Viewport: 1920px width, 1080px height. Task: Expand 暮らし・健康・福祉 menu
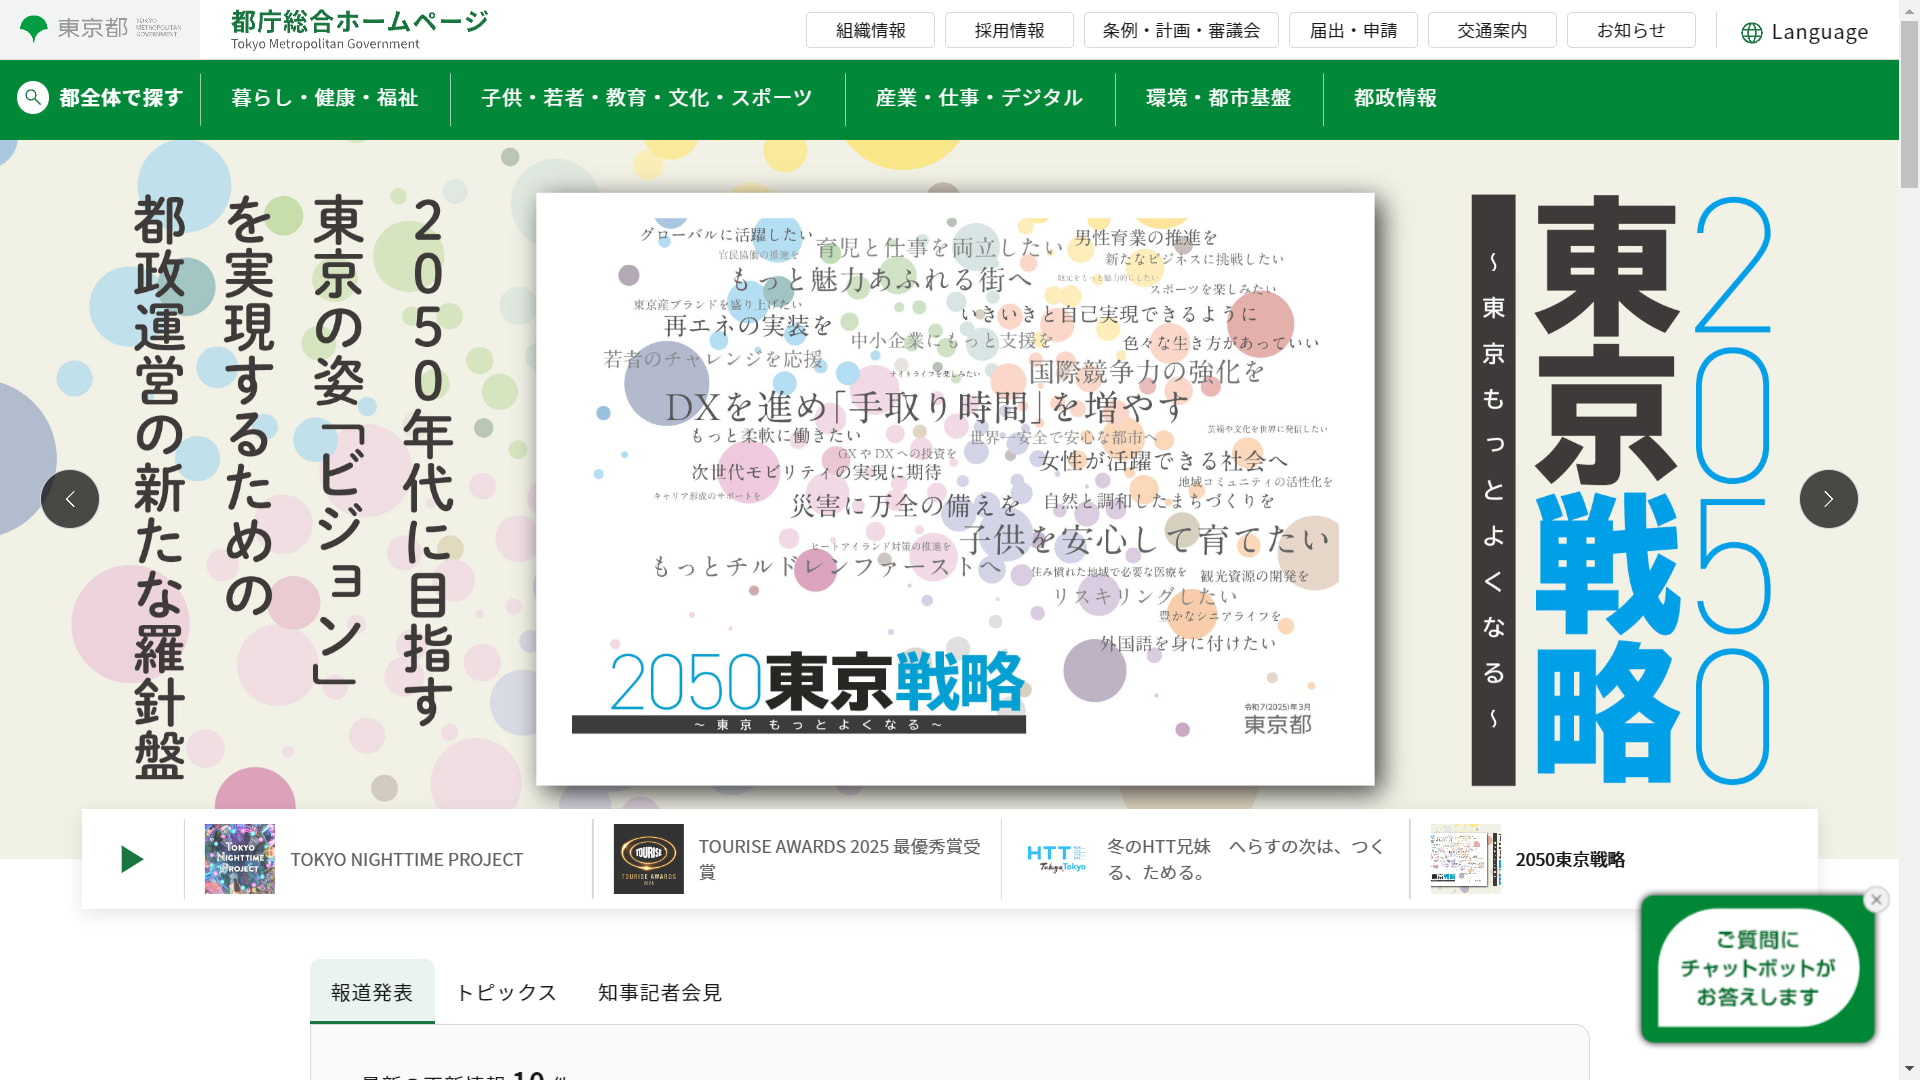[x=325, y=98]
